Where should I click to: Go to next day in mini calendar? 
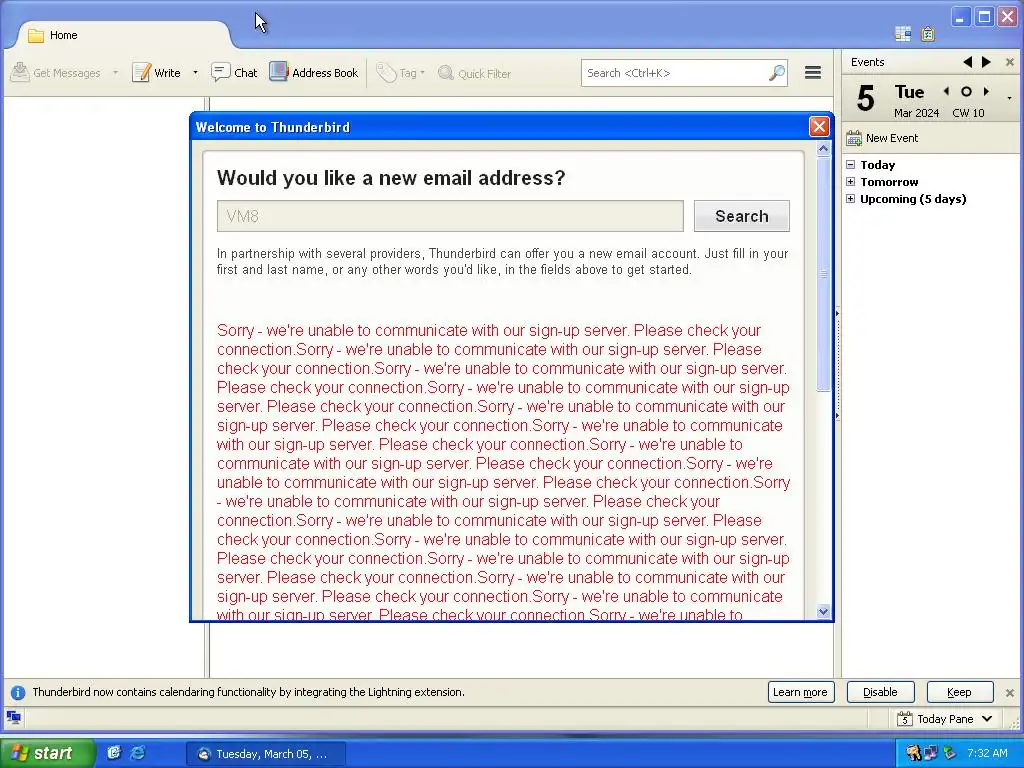click(x=986, y=91)
